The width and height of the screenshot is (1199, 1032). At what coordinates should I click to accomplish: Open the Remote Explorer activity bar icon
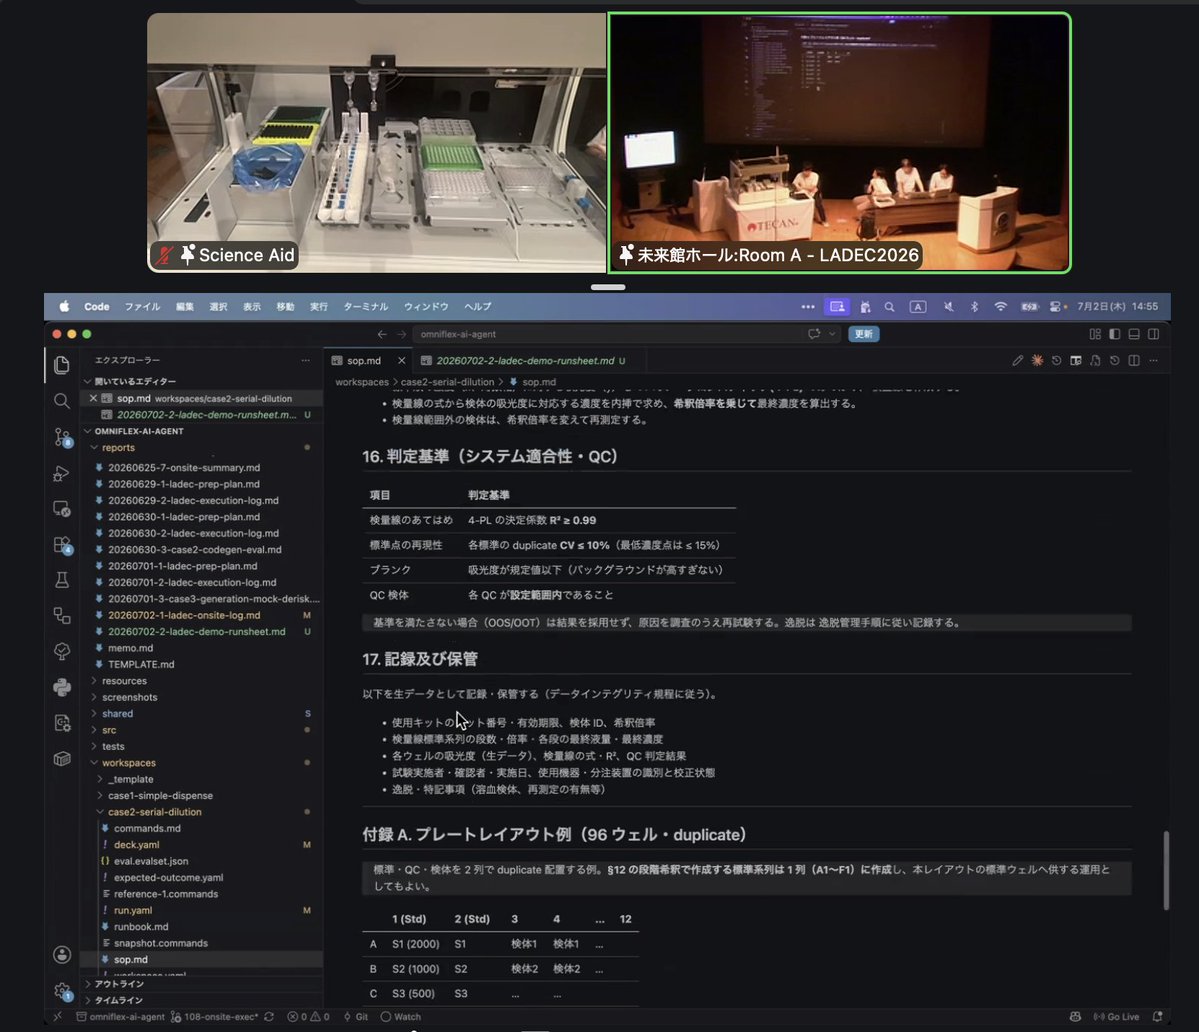point(62,509)
